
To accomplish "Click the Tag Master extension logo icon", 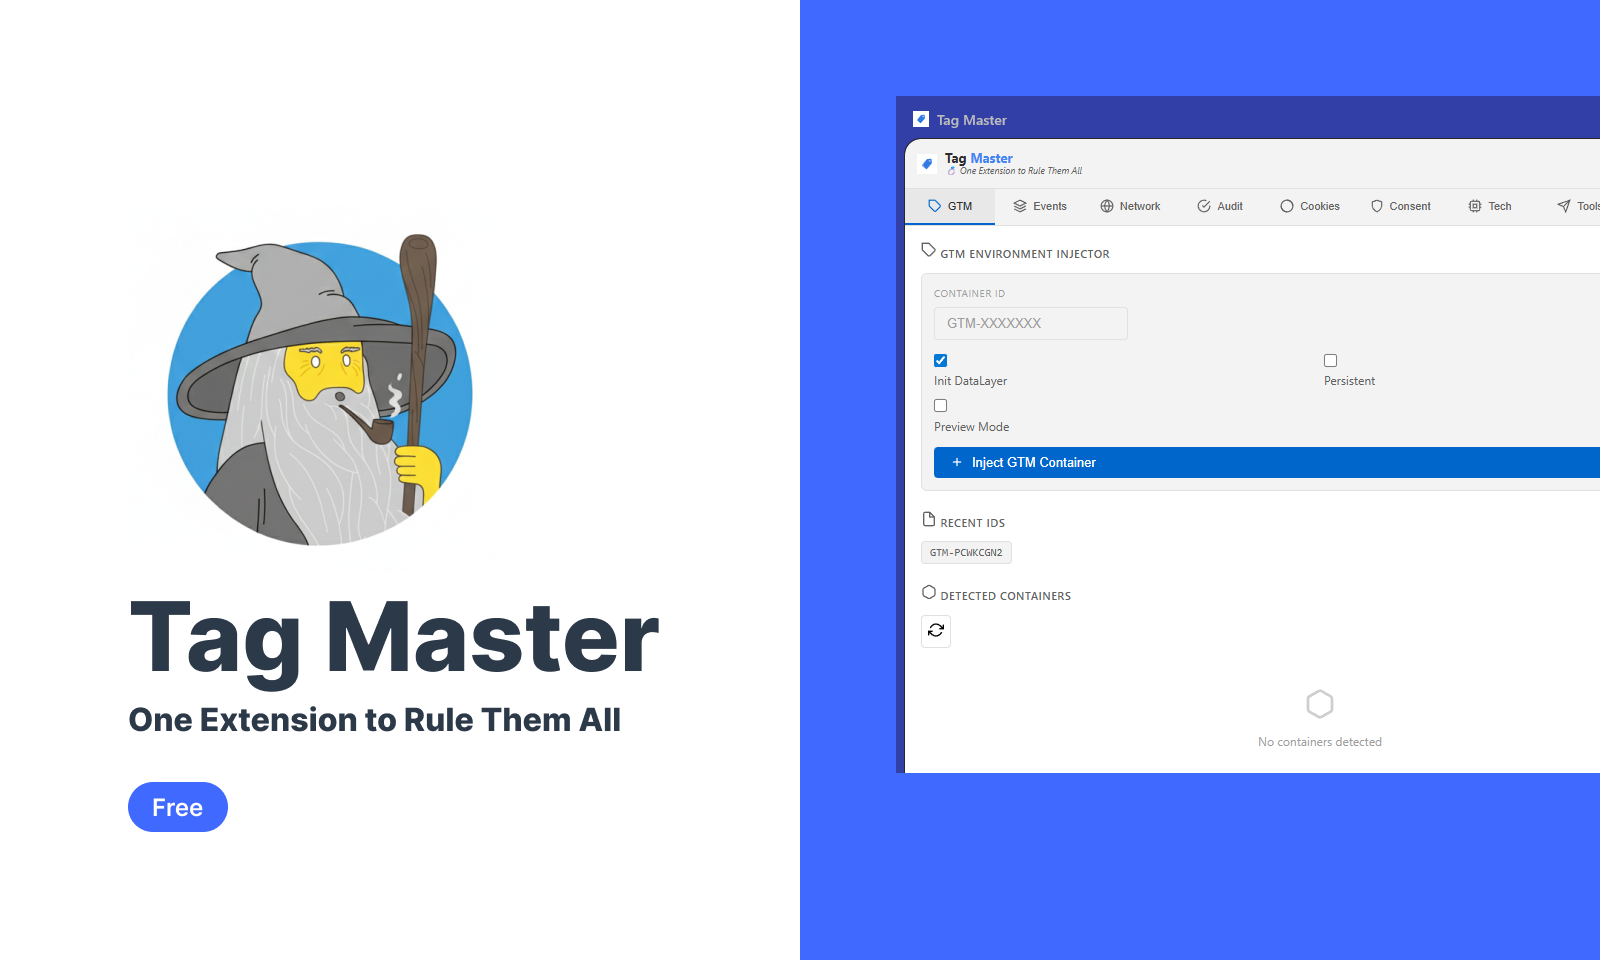I will coord(927,163).
